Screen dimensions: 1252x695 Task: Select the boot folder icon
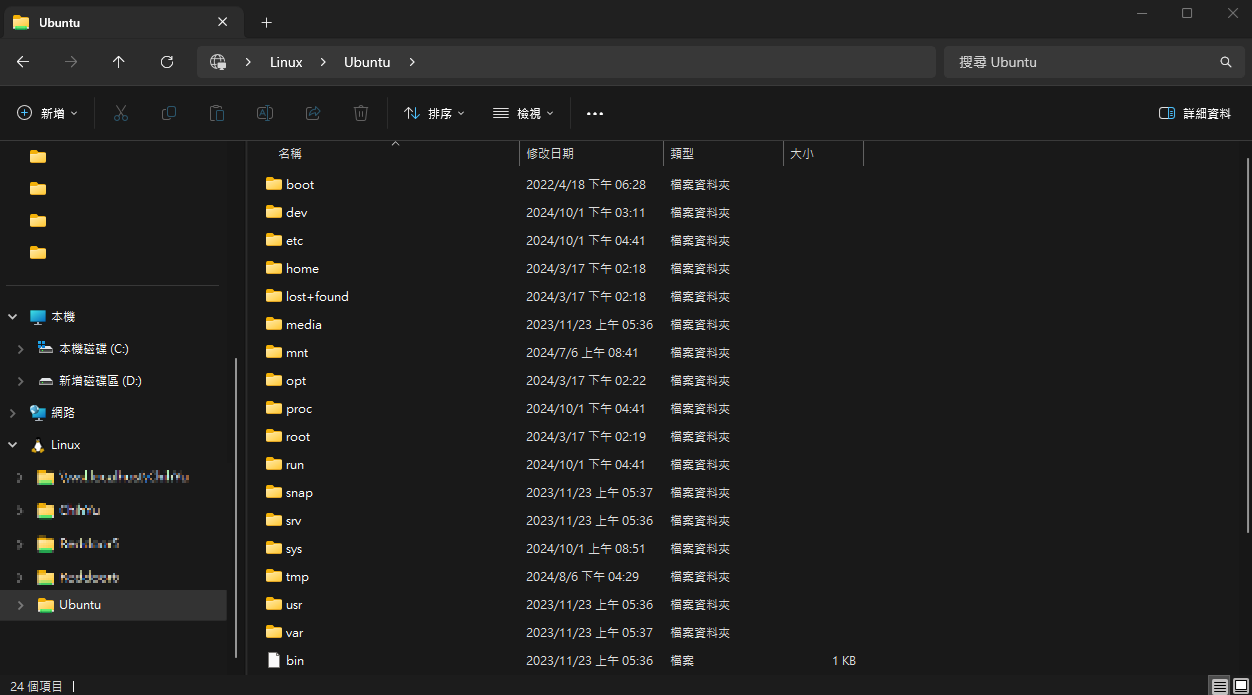274,184
